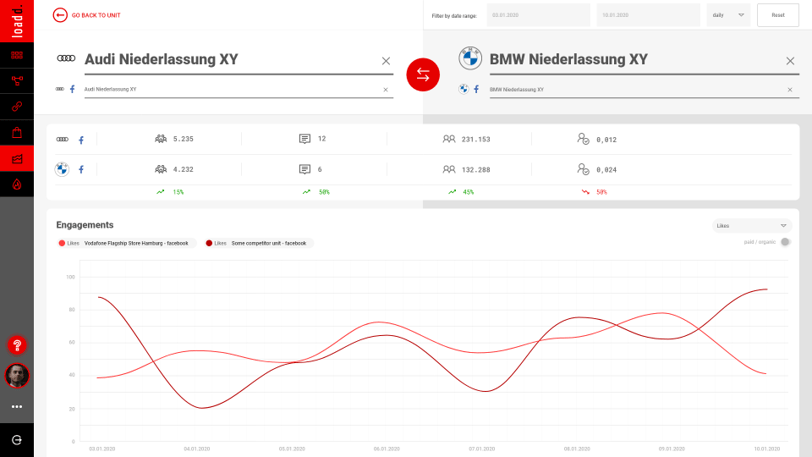Viewport: 812px width, 457px height.
Task: Click Facebook icon in BMW stats row
Action: (x=81, y=169)
